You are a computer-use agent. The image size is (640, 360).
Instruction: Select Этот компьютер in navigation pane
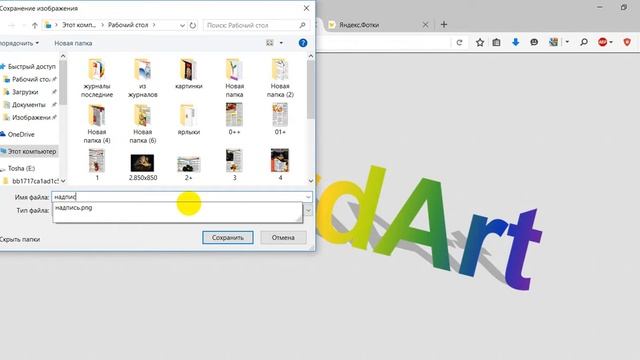point(32,151)
